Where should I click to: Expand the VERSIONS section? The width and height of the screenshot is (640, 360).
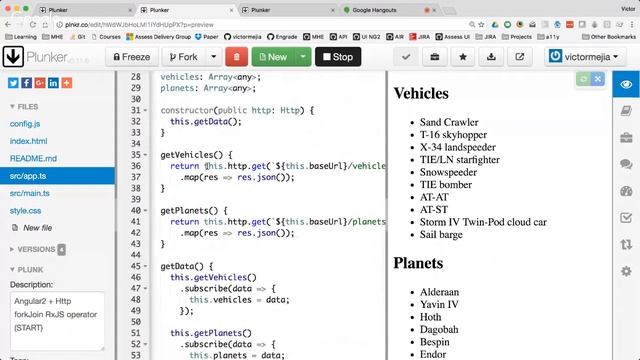point(32,249)
